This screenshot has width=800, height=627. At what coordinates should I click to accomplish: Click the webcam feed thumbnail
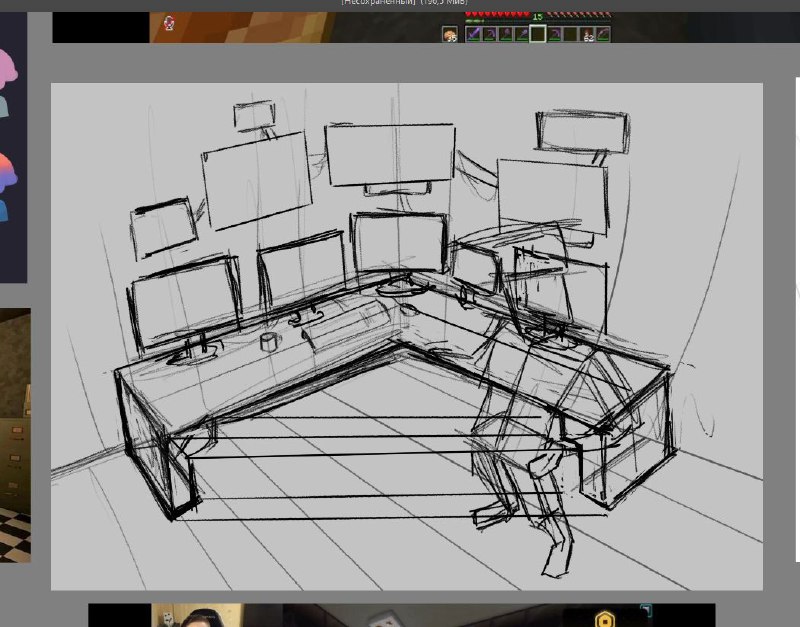(x=196, y=615)
